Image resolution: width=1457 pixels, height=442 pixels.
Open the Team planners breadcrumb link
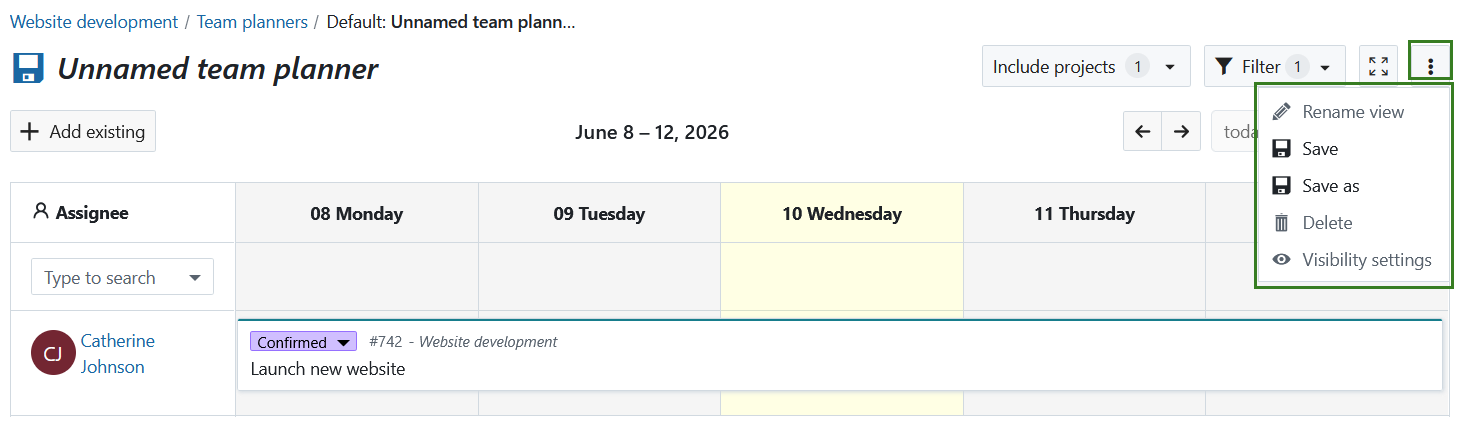[x=251, y=21]
